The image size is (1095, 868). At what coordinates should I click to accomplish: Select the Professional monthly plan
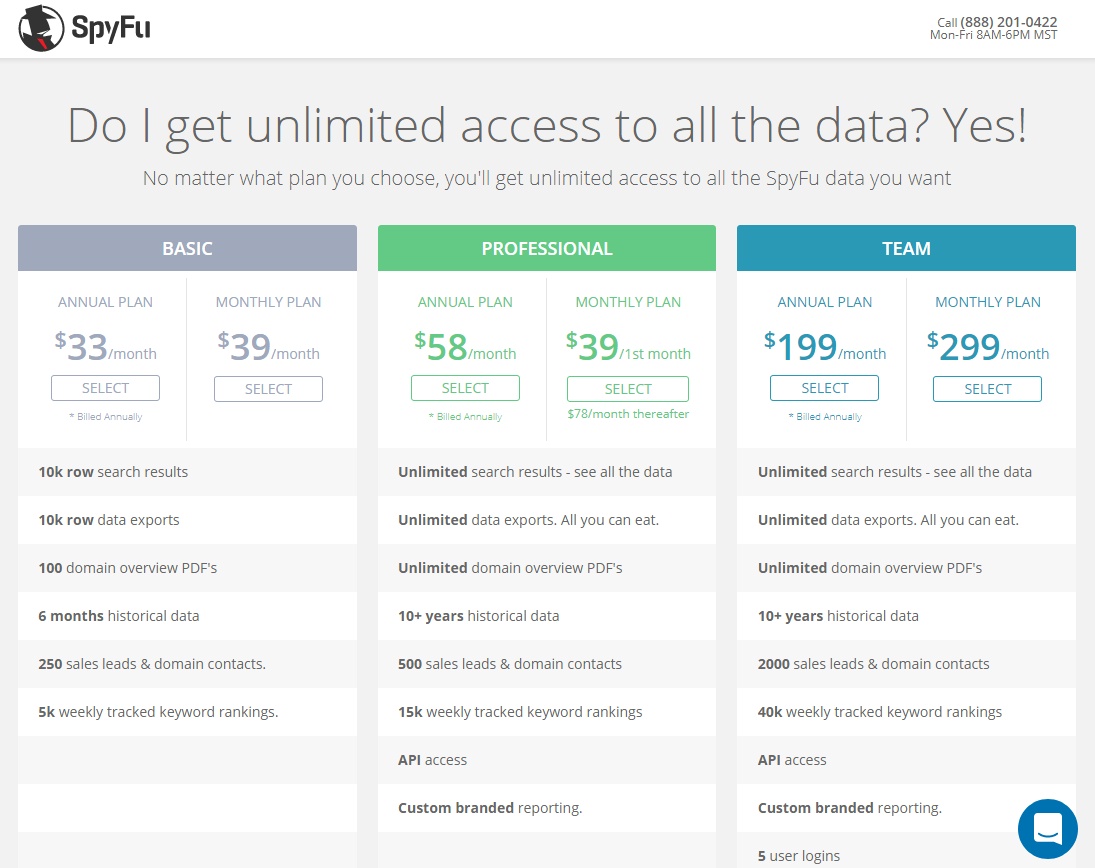pos(628,389)
